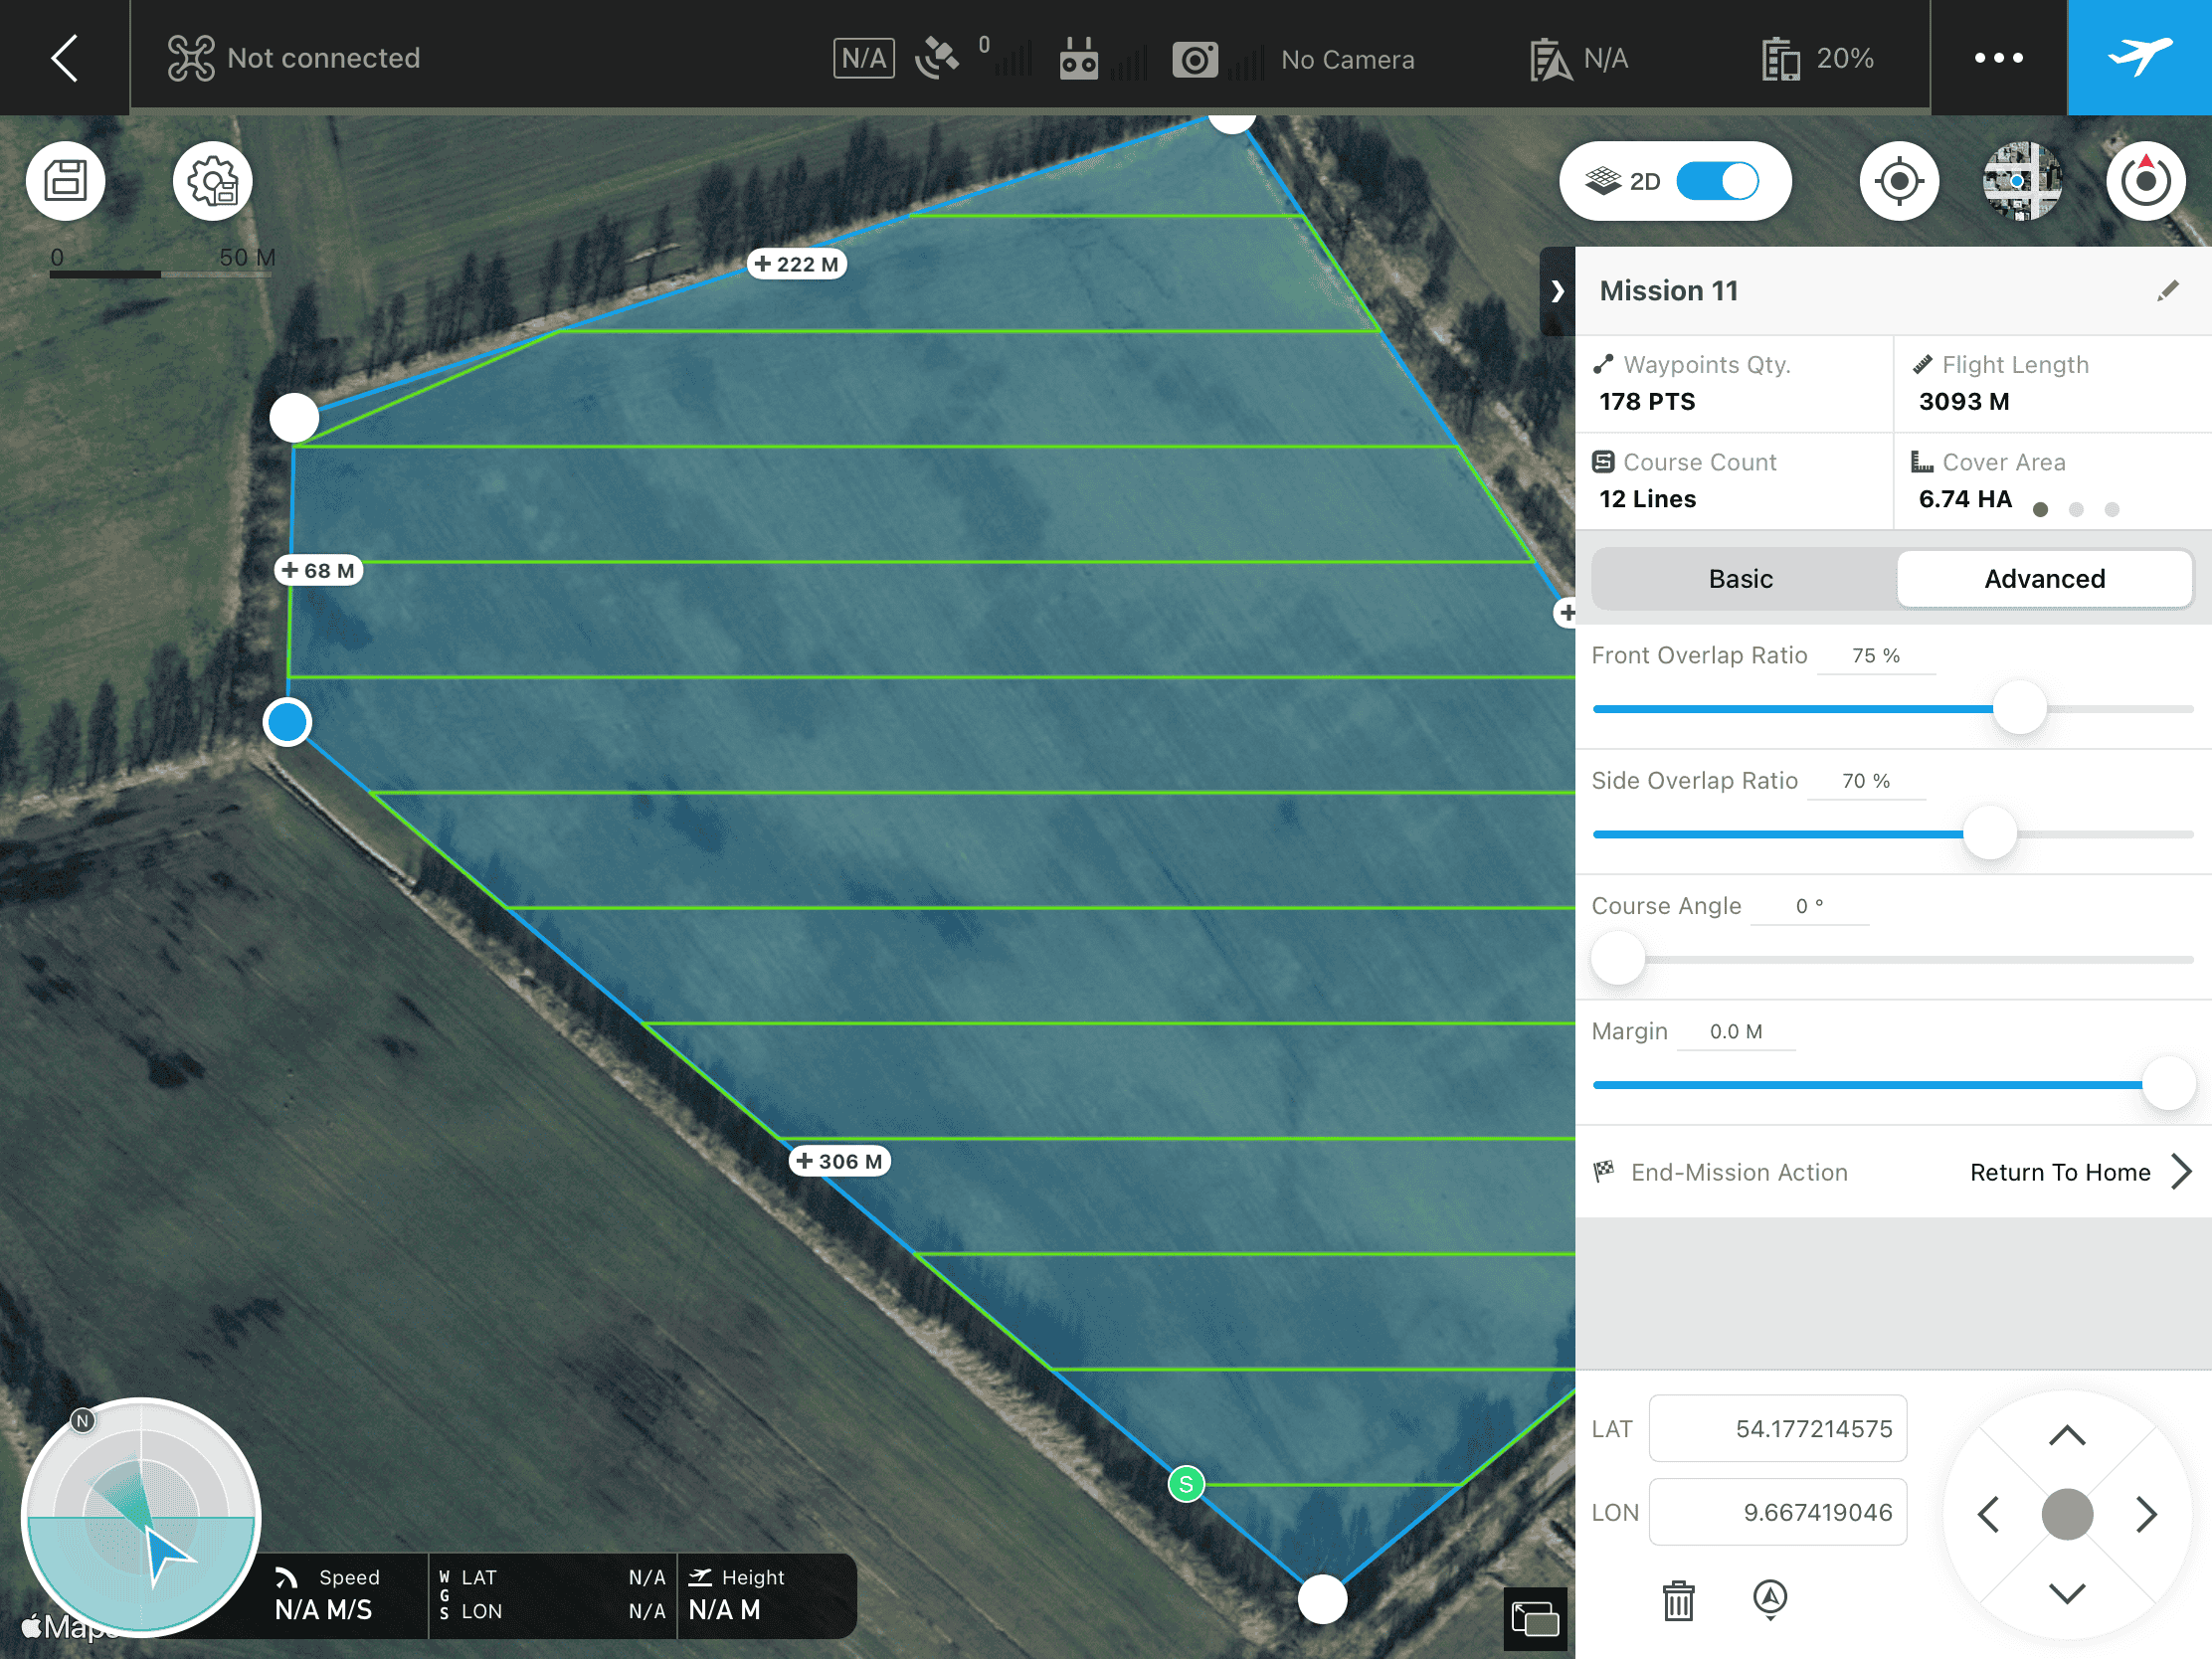The width and height of the screenshot is (2212, 1659).
Task: Tap the screen-swap camera view icon
Action: coord(1535,1618)
